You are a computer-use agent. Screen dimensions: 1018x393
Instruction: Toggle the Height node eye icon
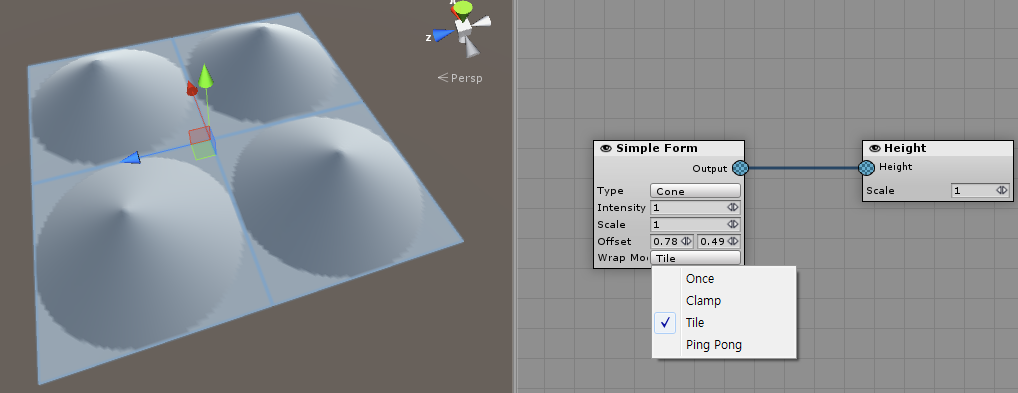875,148
